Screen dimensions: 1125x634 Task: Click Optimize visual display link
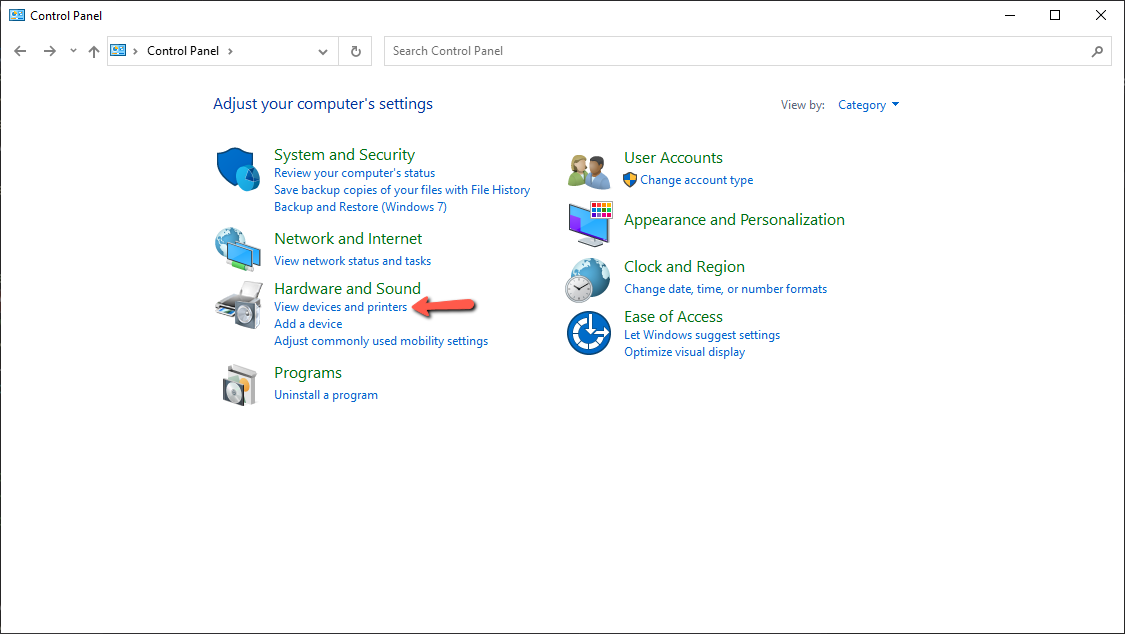(x=684, y=352)
